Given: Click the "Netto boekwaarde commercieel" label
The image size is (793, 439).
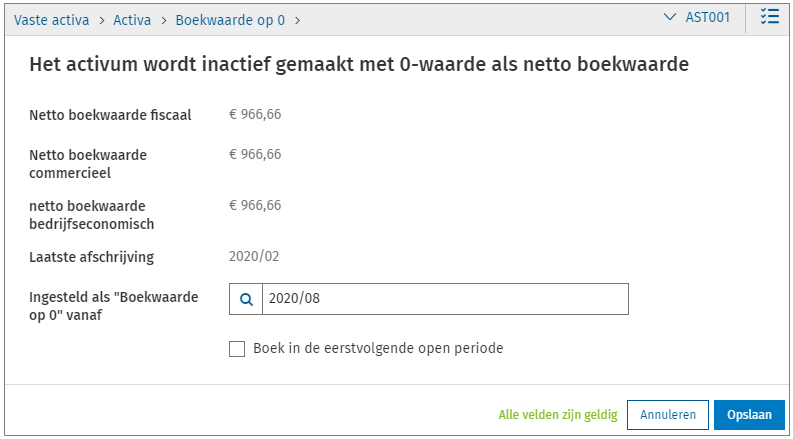Looking at the screenshot, I should 88,164.
